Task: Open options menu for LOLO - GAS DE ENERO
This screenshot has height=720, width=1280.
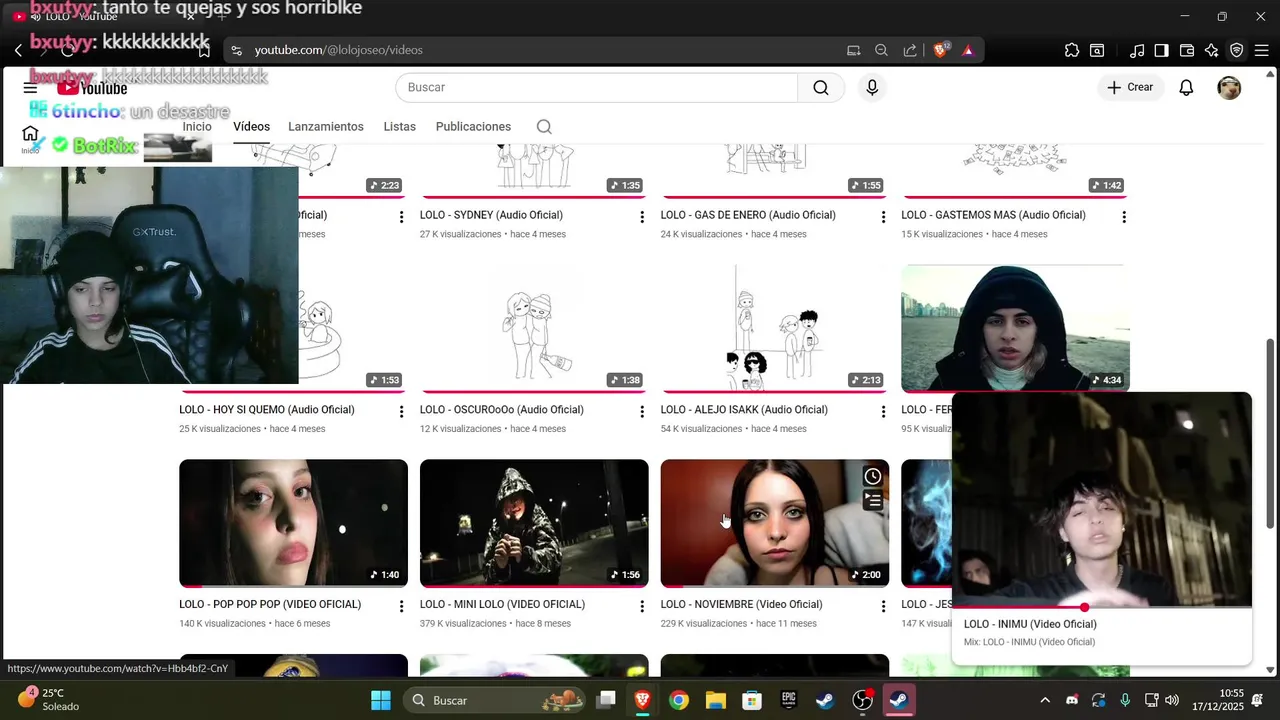Action: 883,217
